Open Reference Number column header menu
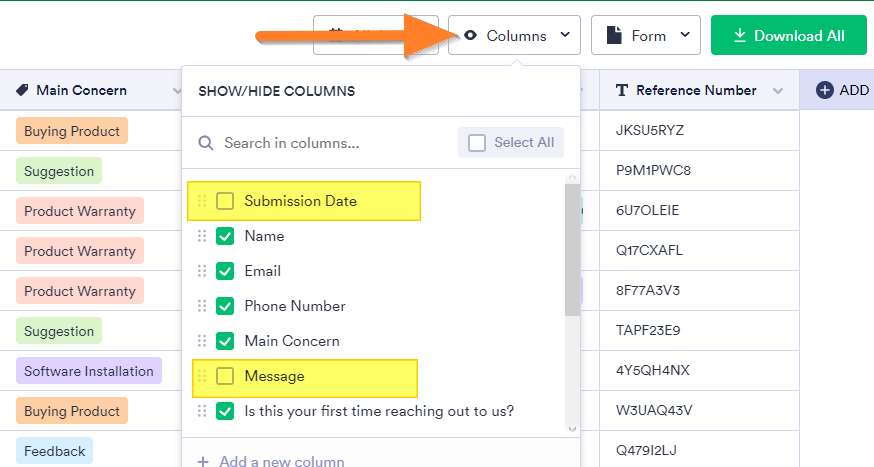874x467 pixels. tap(778, 91)
